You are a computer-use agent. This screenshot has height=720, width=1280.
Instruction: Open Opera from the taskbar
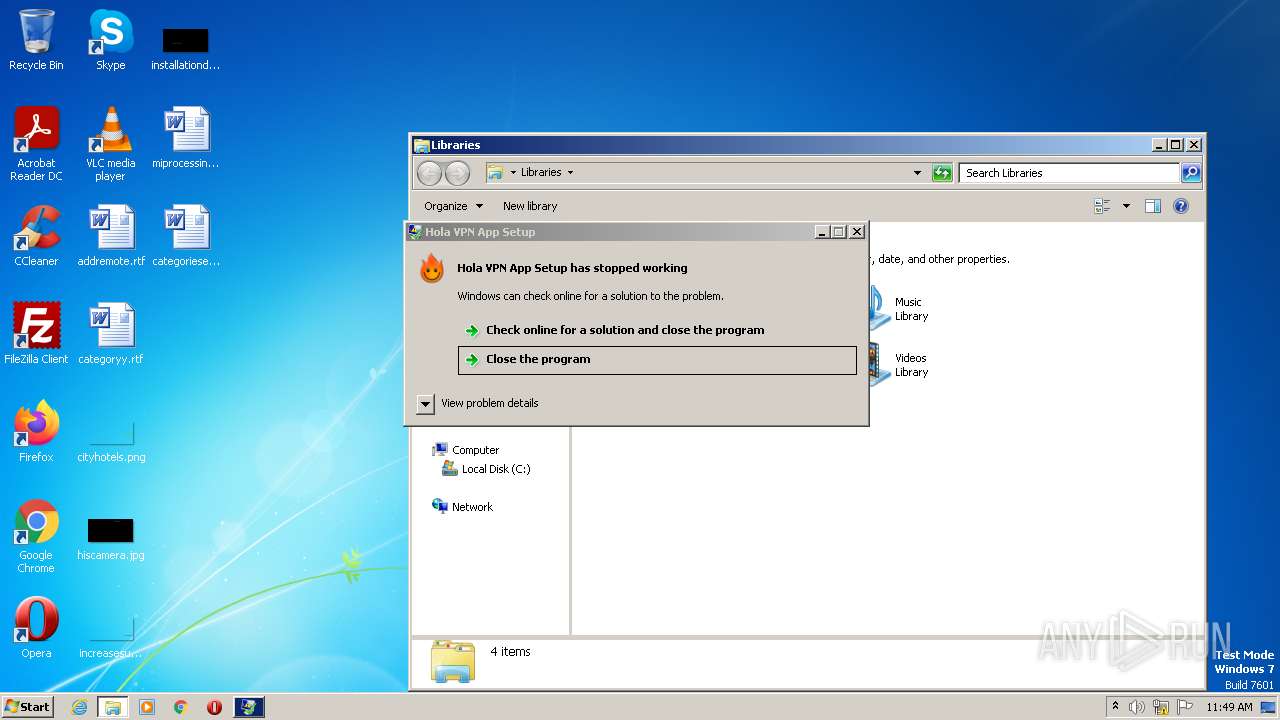214,707
